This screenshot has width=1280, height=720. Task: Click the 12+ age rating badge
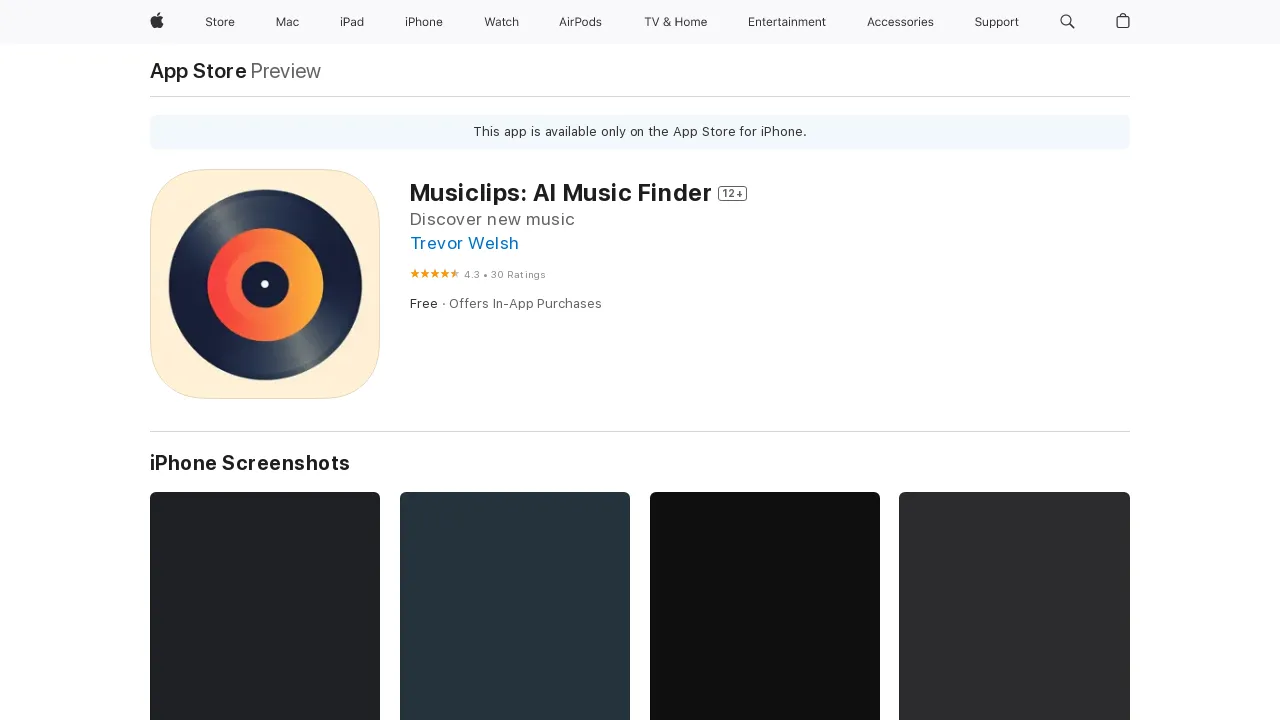click(732, 194)
